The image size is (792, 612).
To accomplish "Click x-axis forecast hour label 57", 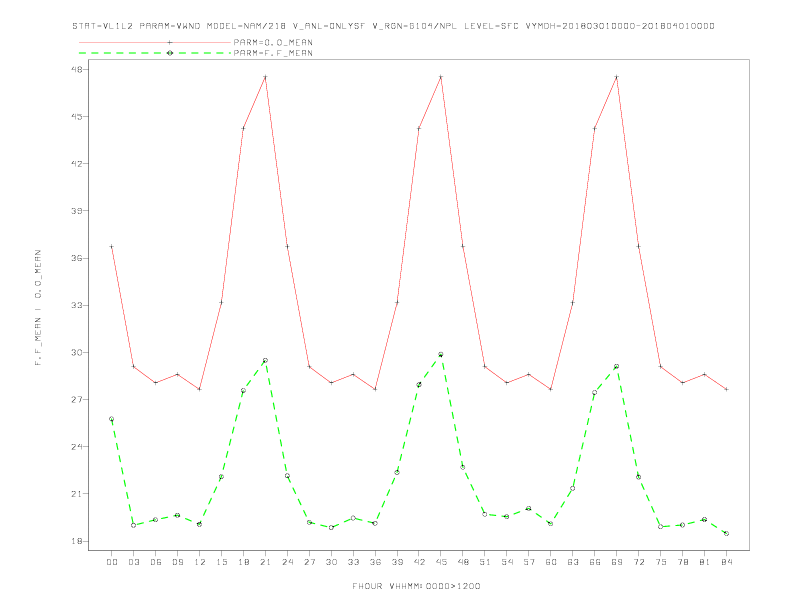I will tap(529, 562).
